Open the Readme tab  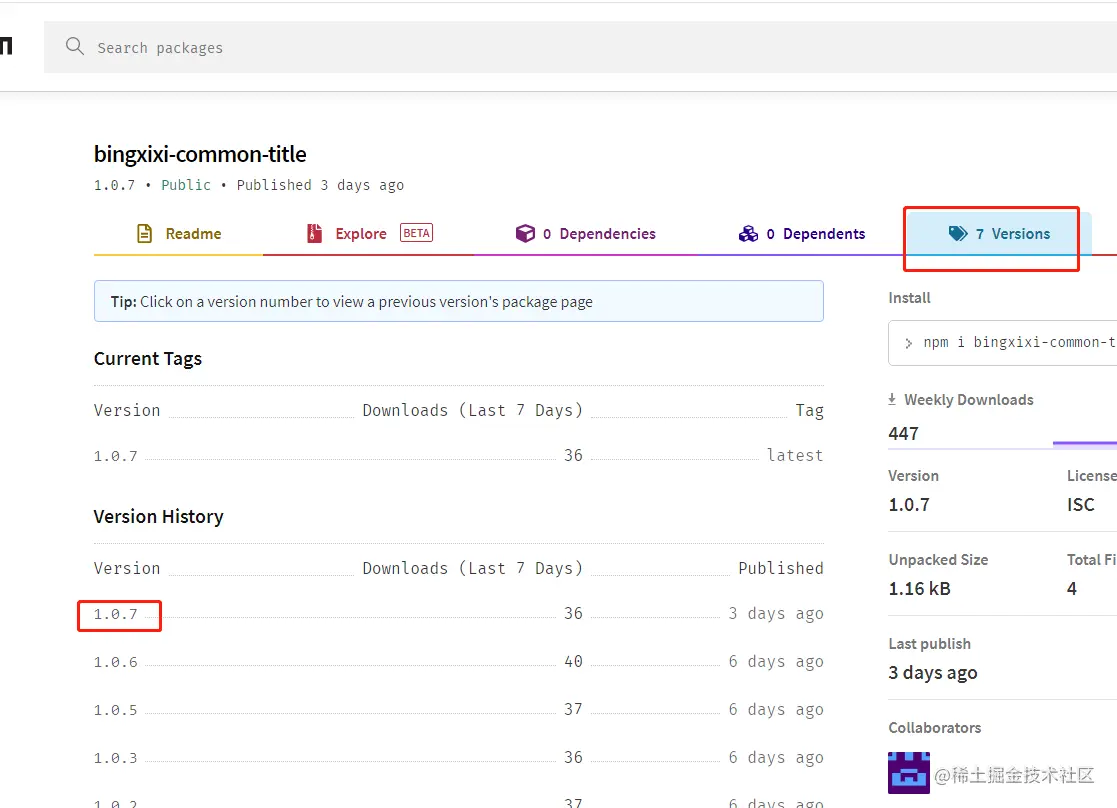[x=178, y=234]
